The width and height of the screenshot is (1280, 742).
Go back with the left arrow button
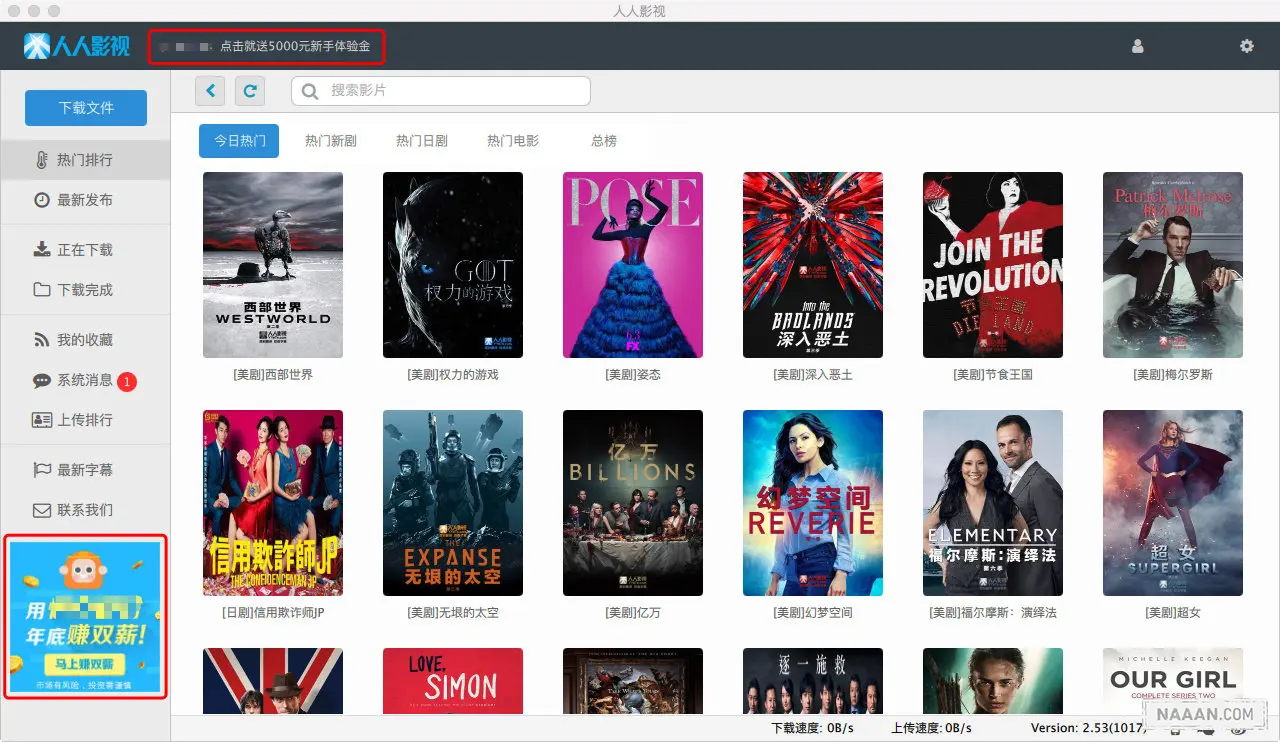pos(210,91)
